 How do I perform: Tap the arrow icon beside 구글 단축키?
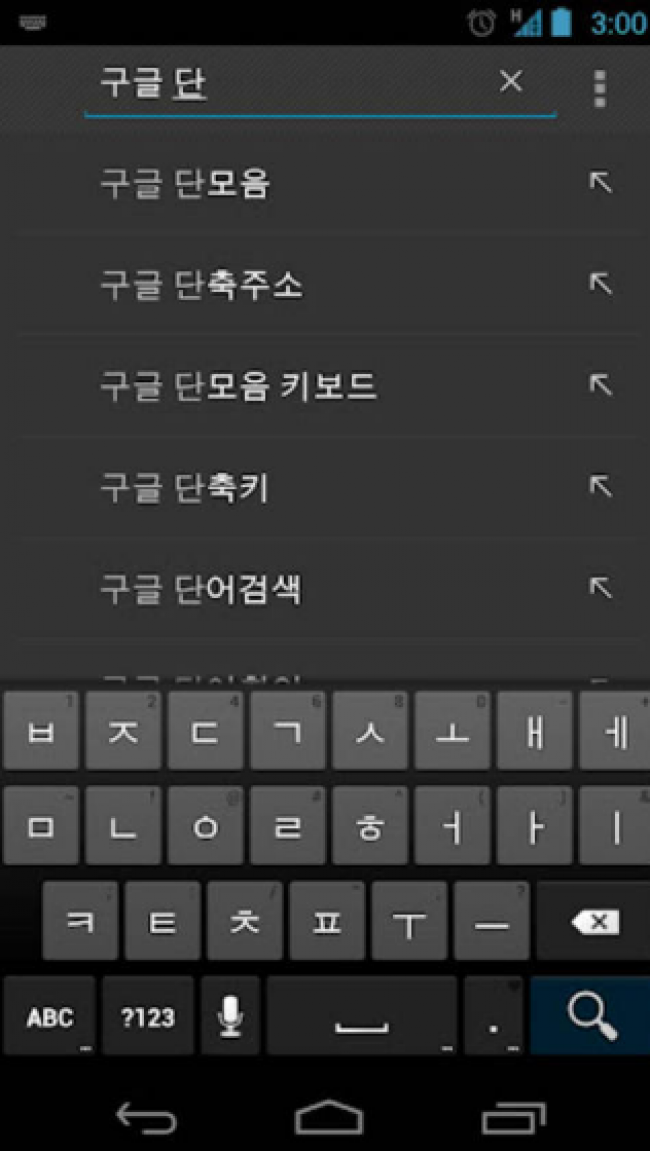coord(601,486)
